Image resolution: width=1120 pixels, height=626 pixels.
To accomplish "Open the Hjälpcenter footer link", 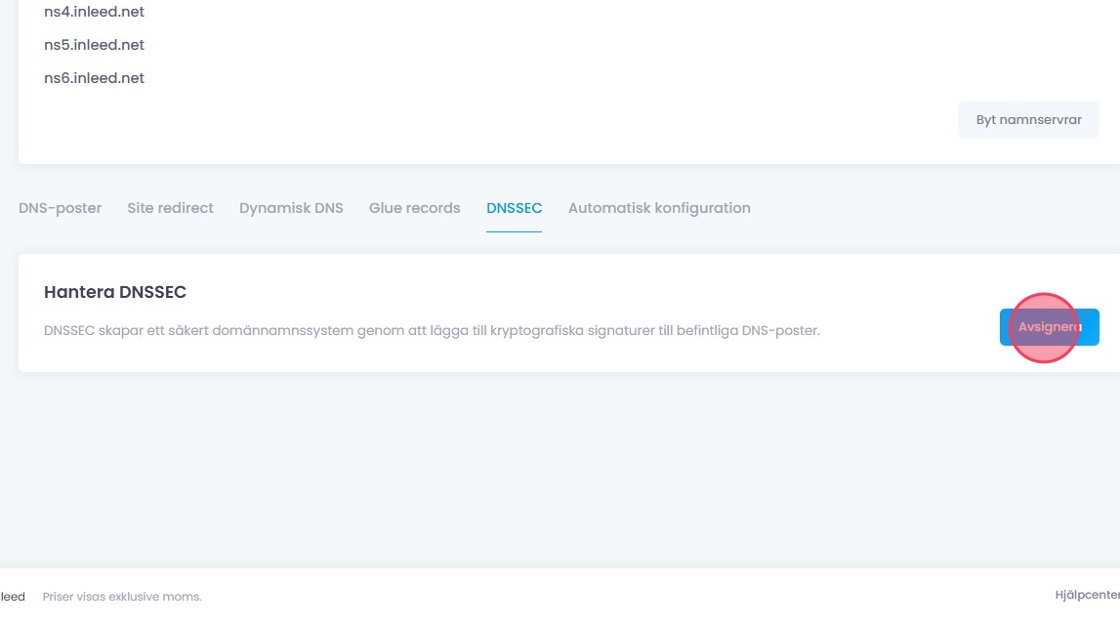I will tap(1087, 596).
